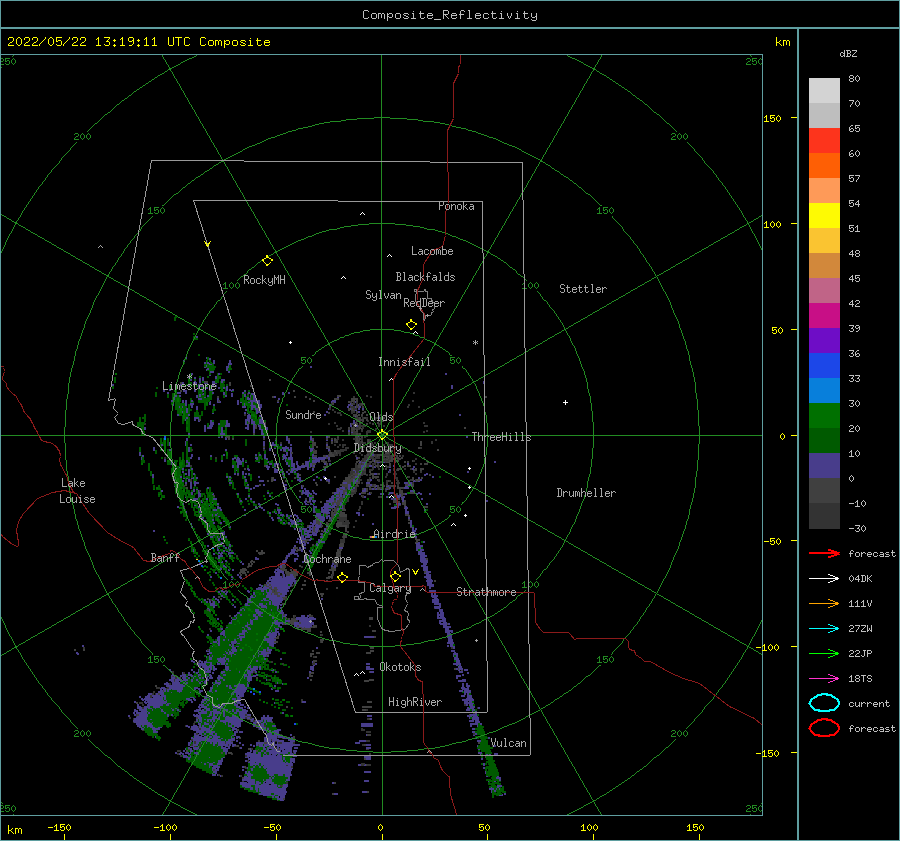This screenshot has height=841, width=900.
Task: Select the 51 dBZ yellow color swatch
Action: tap(824, 216)
